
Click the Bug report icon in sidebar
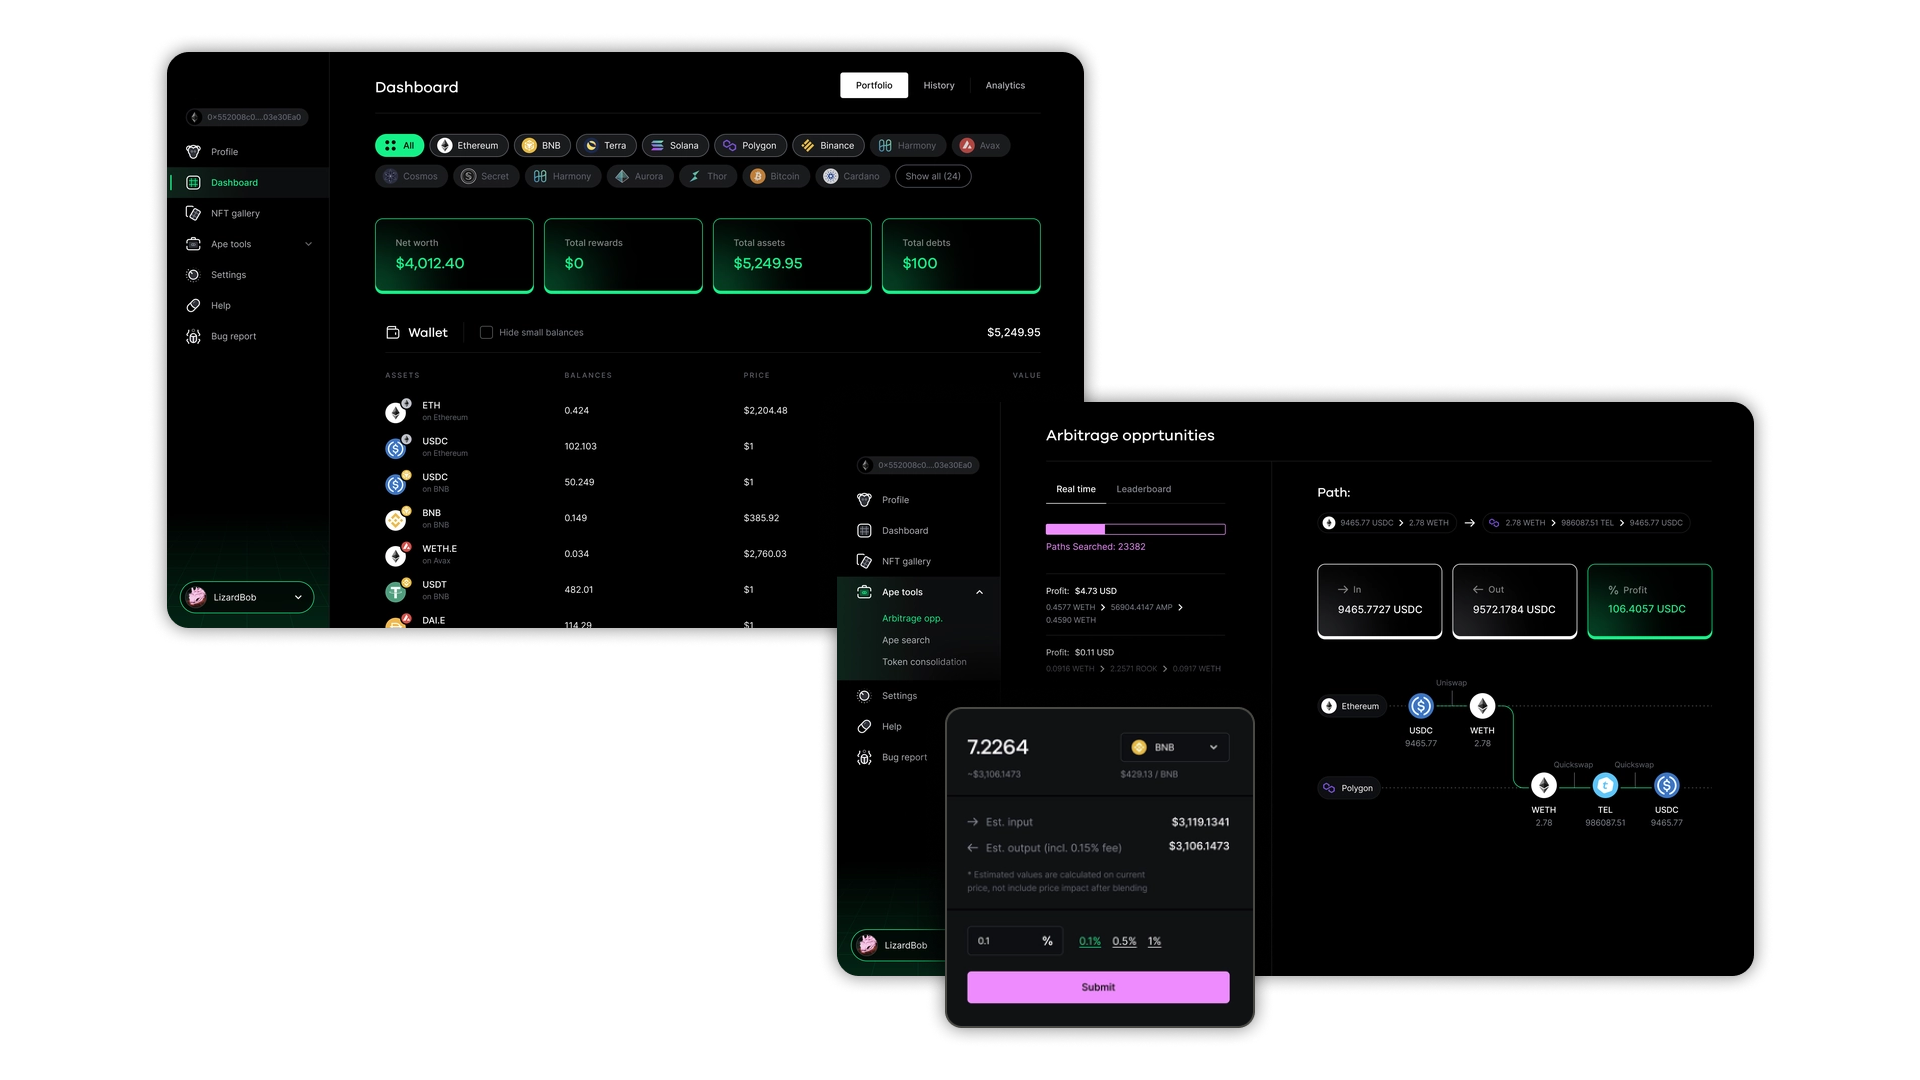click(194, 335)
